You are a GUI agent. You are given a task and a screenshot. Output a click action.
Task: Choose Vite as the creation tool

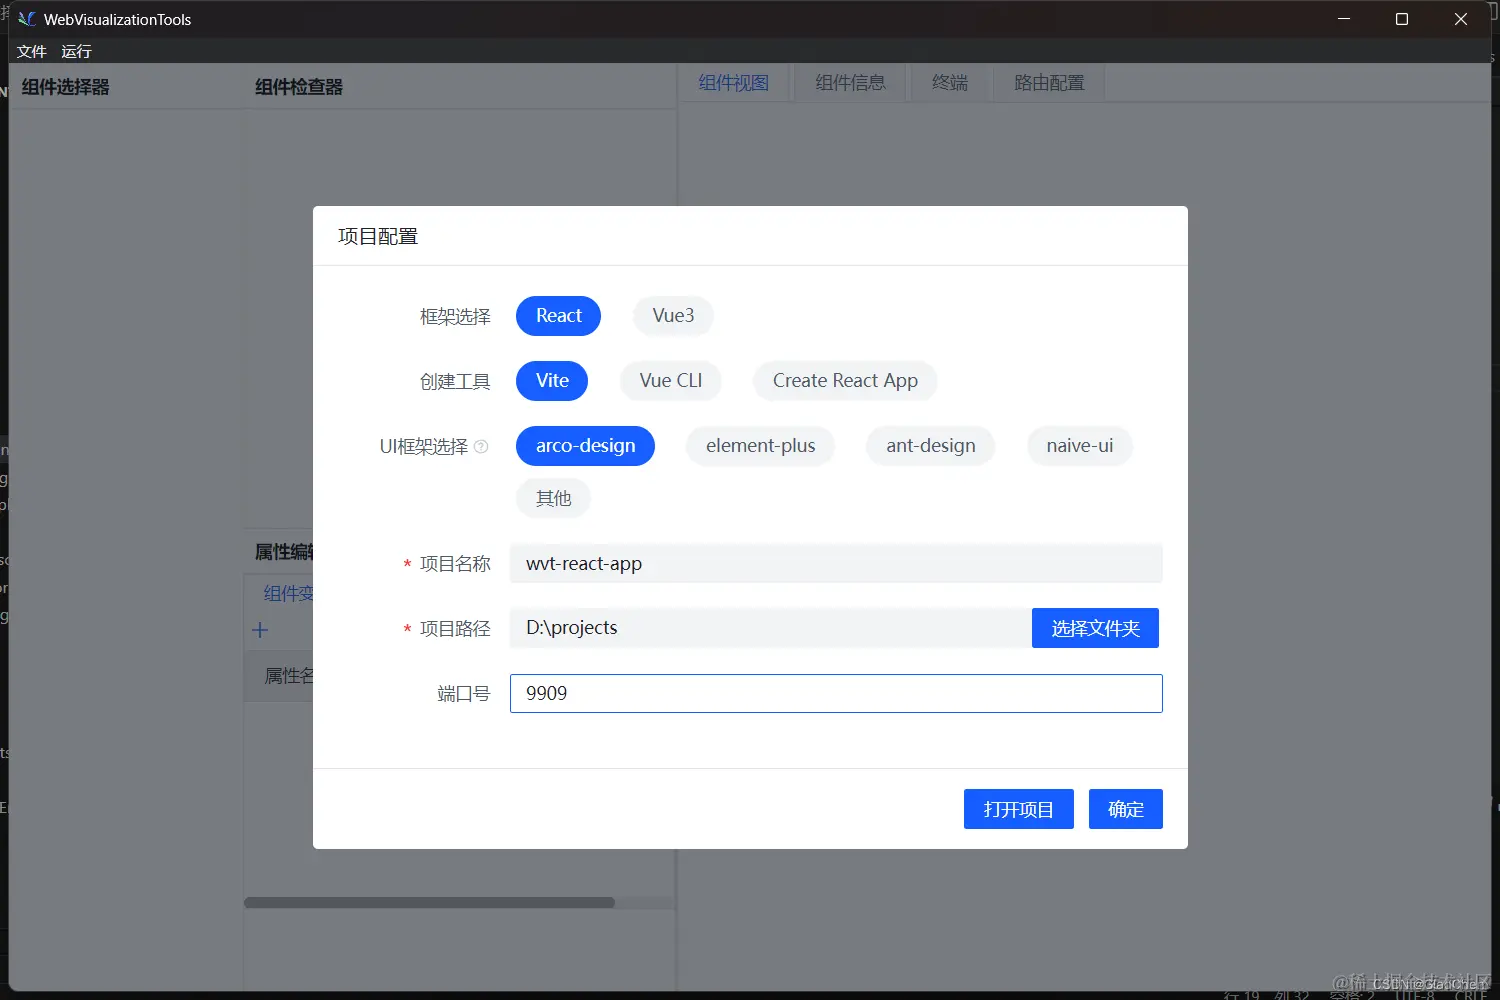pos(552,381)
